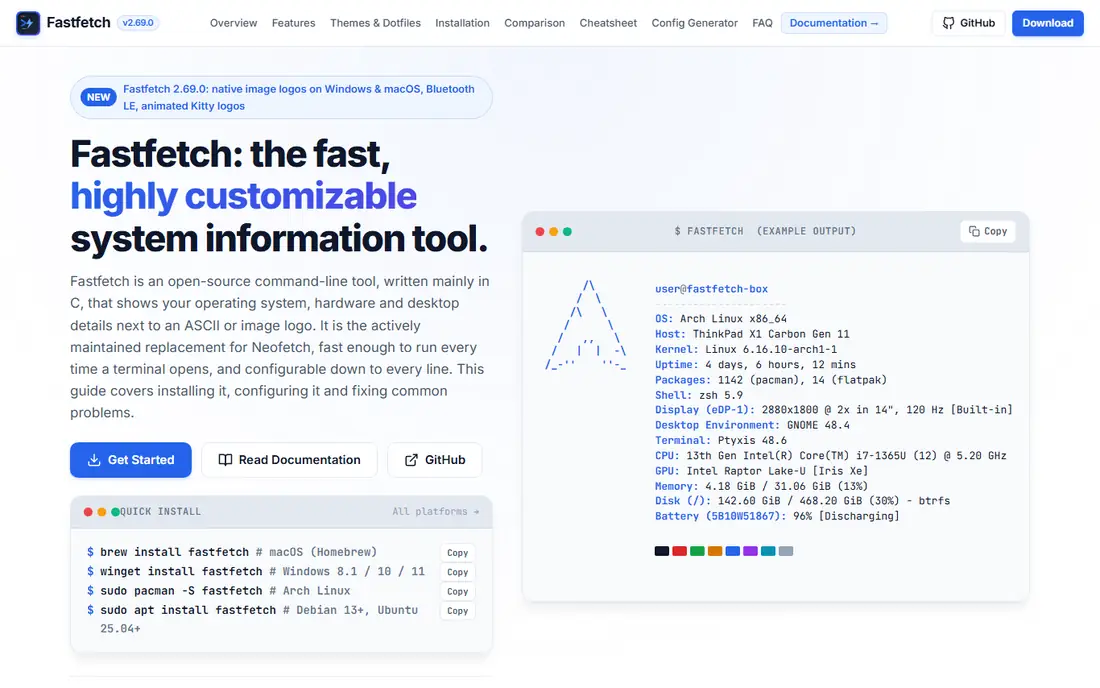The width and height of the screenshot is (1100, 688).
Task: Click the Display (eDP-1) line
Action: pos(833,410)
